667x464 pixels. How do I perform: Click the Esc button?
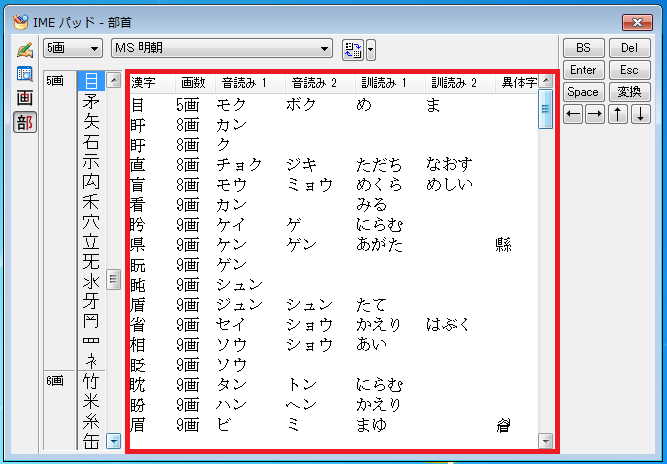point(630,70)
